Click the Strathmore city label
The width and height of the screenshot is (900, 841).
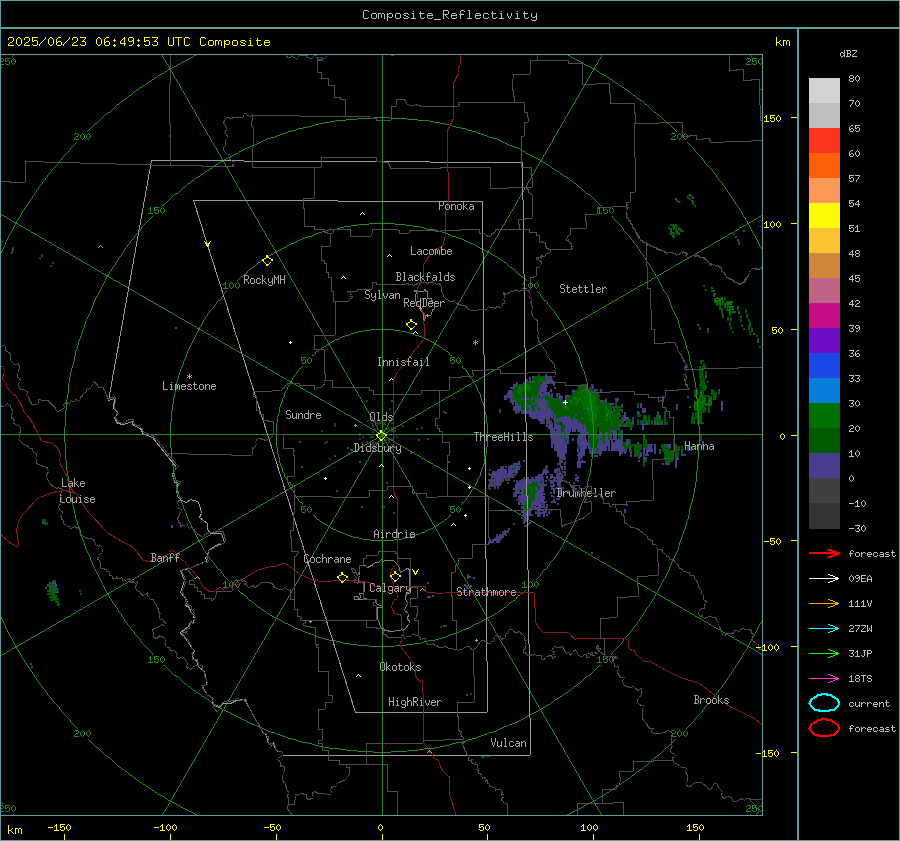(486, 592)
